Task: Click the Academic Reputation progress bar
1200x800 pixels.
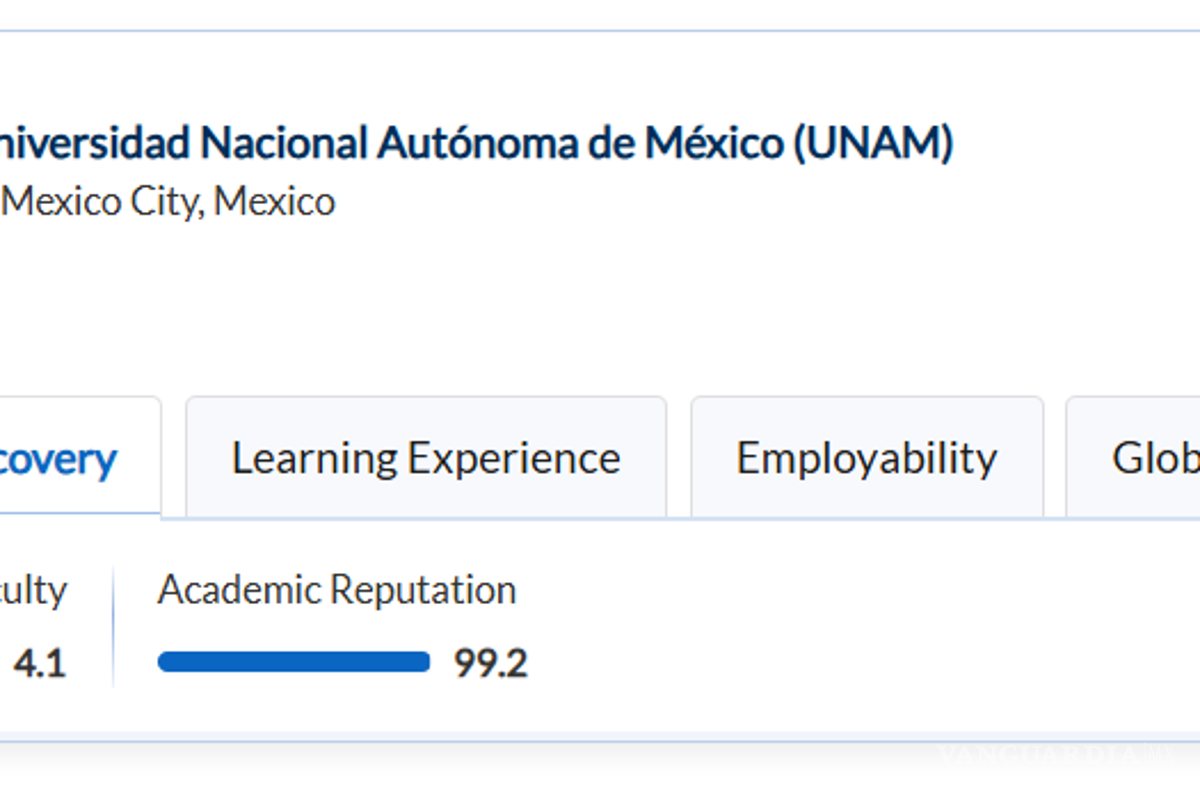Action: click(x=293, y=661)
